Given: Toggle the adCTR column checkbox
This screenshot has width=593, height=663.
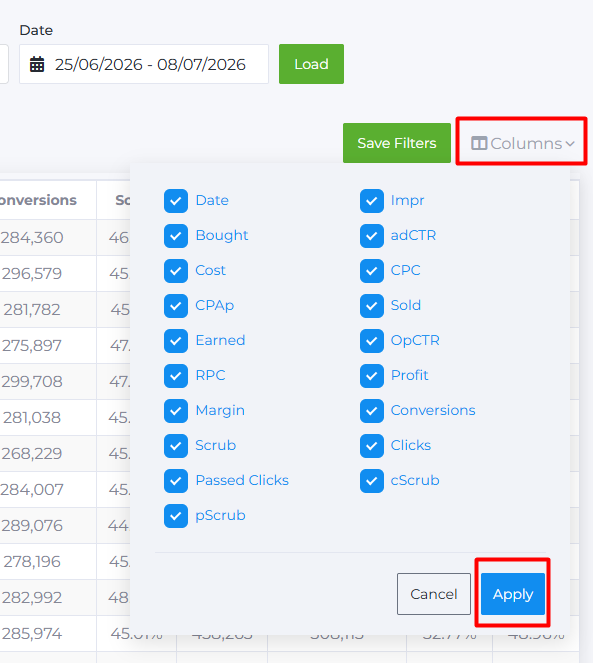Looking at the screenshot, I should (372, 236).
